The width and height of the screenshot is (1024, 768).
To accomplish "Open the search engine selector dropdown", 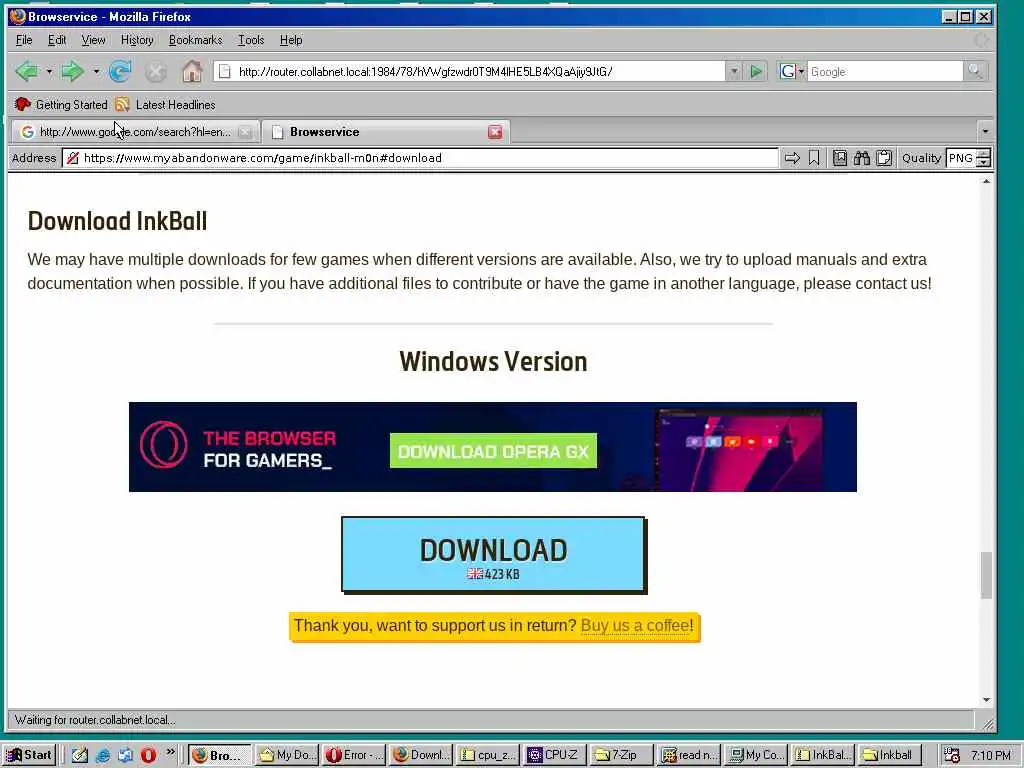I will 792,71.
